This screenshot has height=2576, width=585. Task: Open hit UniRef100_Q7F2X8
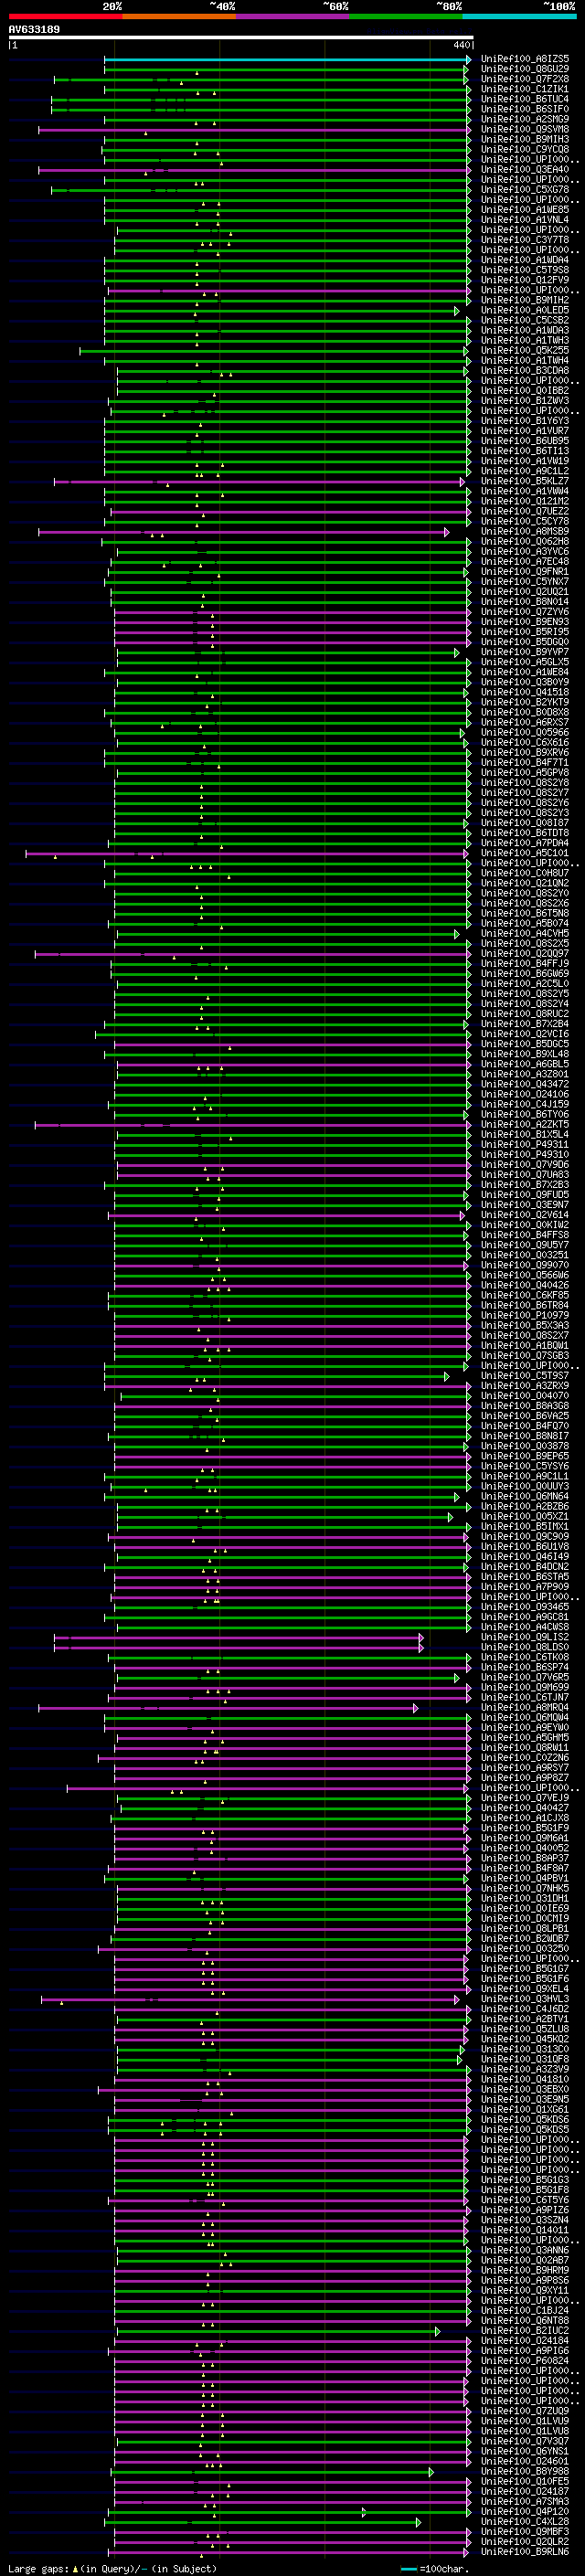525,80
